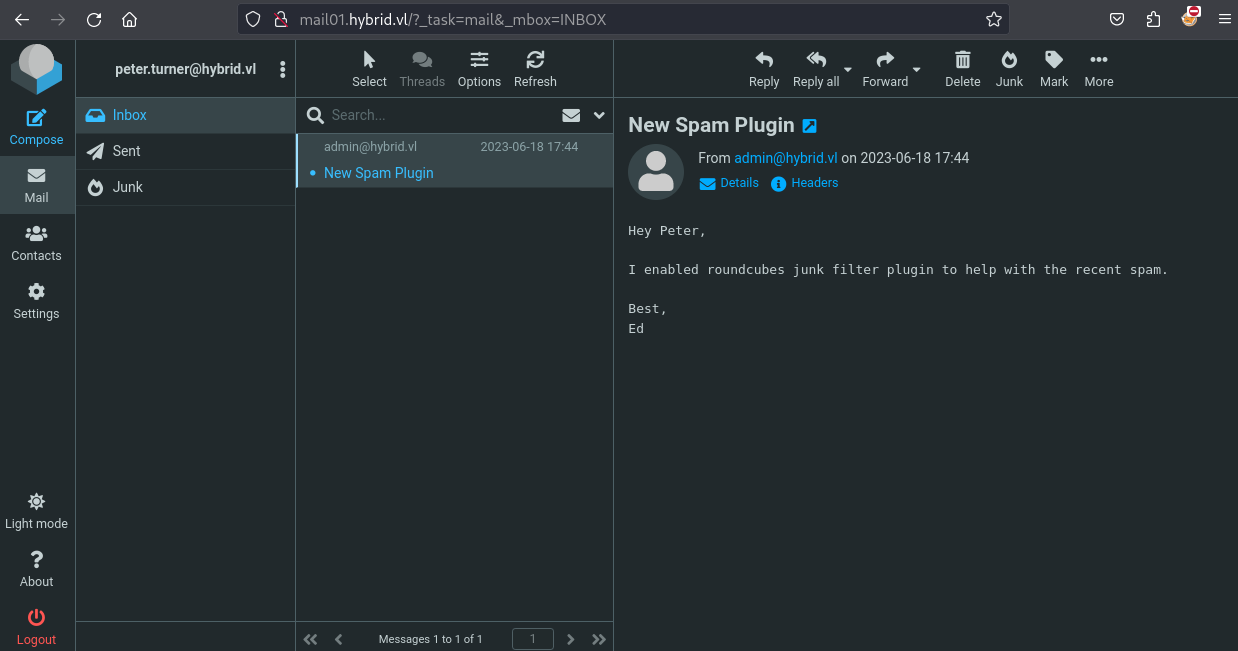1238x651 pixels.
Task: Open the About dialog
Action: tap(36, 569)
